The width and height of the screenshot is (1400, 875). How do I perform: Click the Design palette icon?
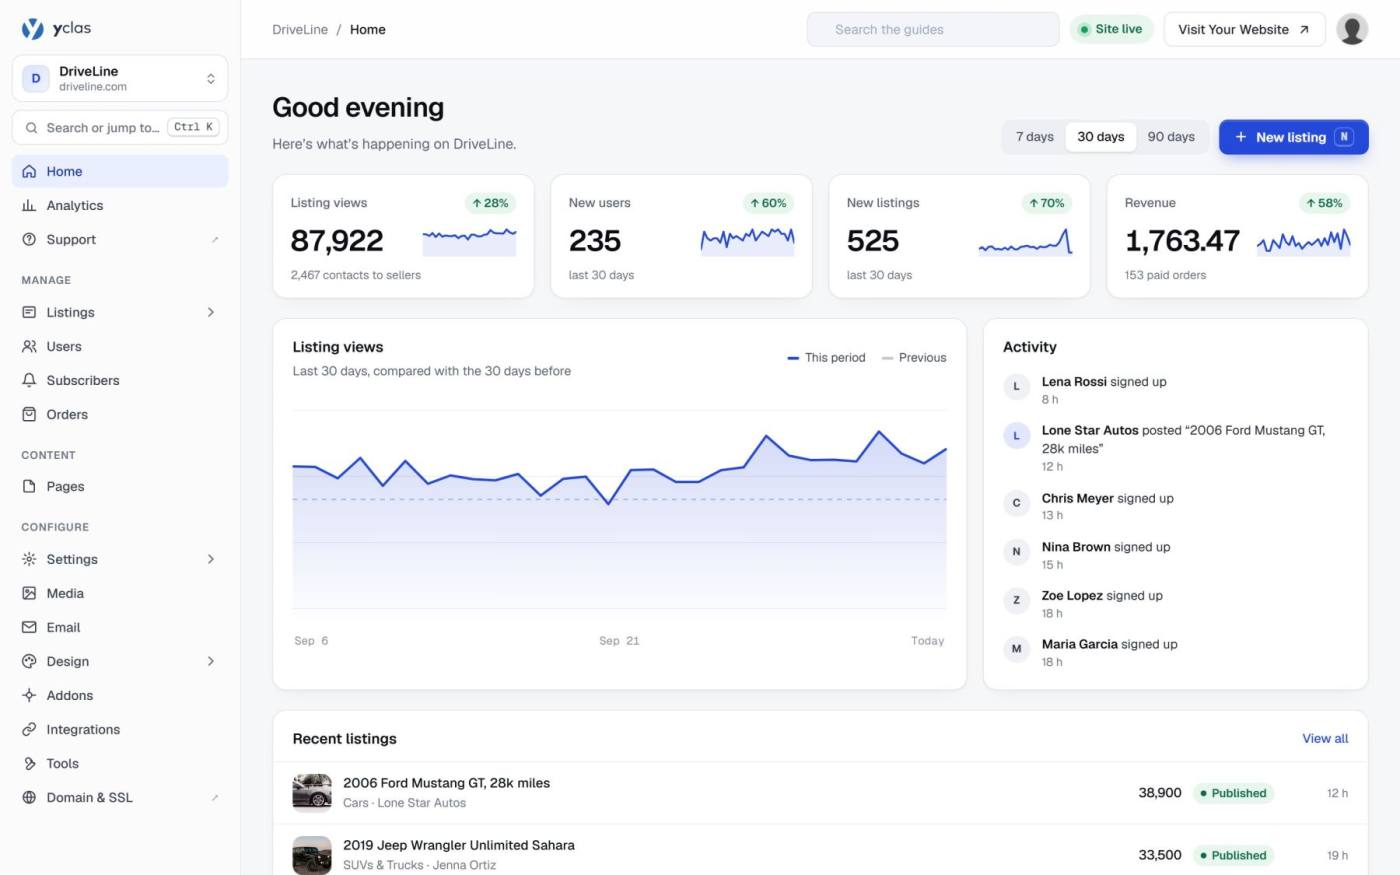(29, 661)
